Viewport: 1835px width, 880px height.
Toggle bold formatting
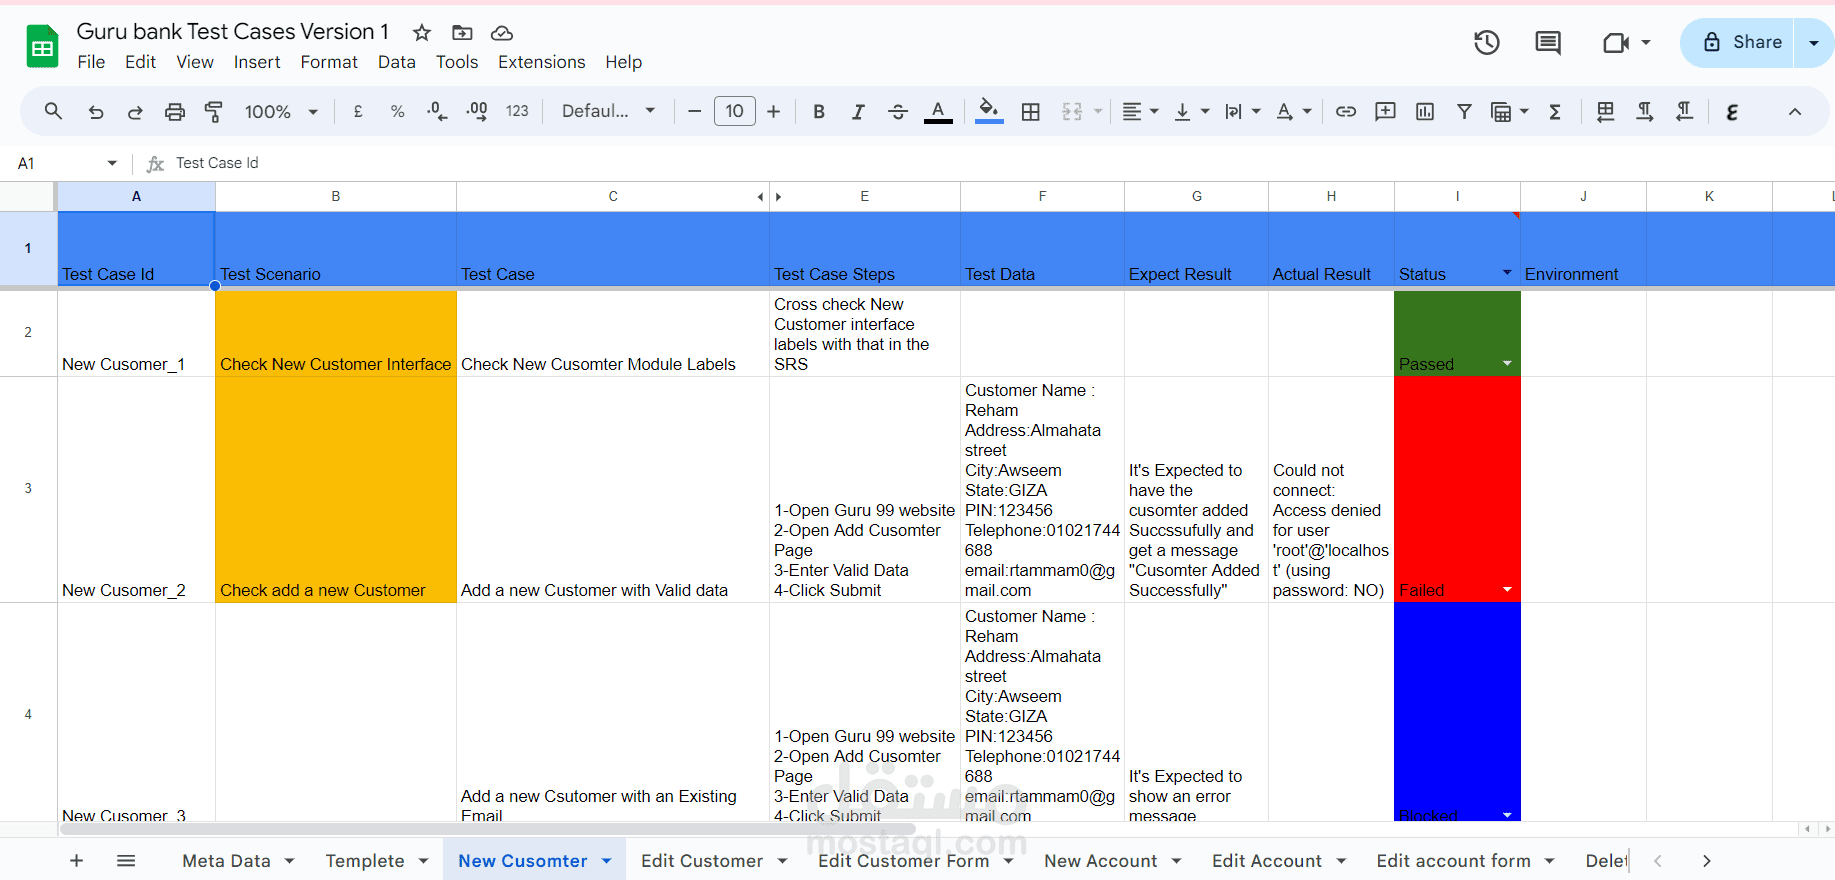click(819, 111)
